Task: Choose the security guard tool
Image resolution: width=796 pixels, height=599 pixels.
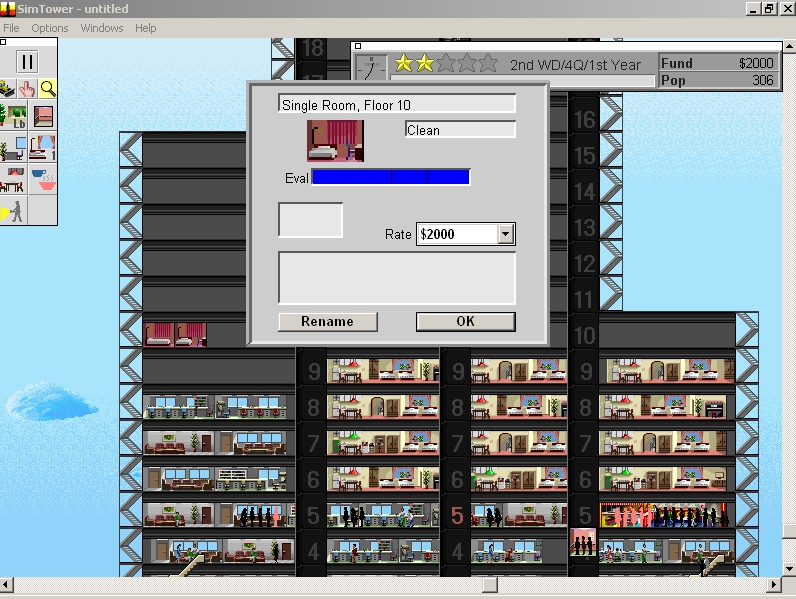Action: point(14,211)
